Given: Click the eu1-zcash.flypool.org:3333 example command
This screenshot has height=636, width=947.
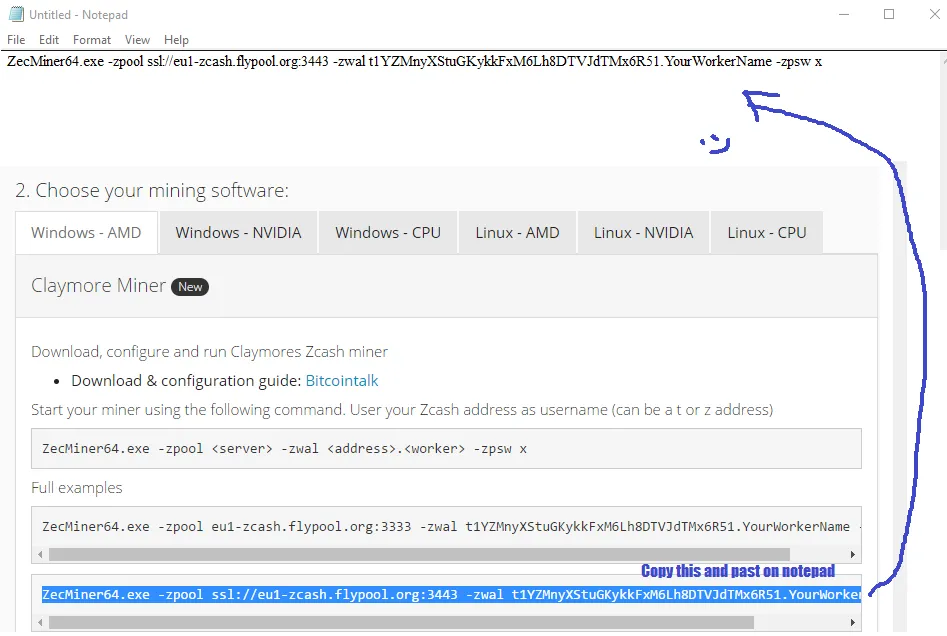Looking at the screenshot, I should (x=446, y=527).
